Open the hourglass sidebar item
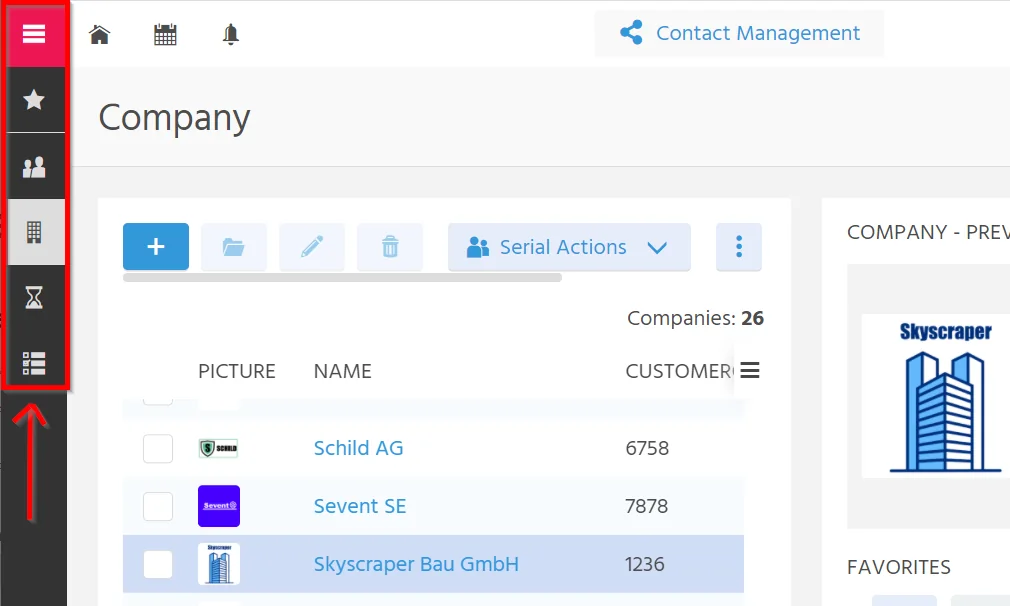Viewport: 1010px width, 606px height. pyautogui.click(x=34, y=298)
